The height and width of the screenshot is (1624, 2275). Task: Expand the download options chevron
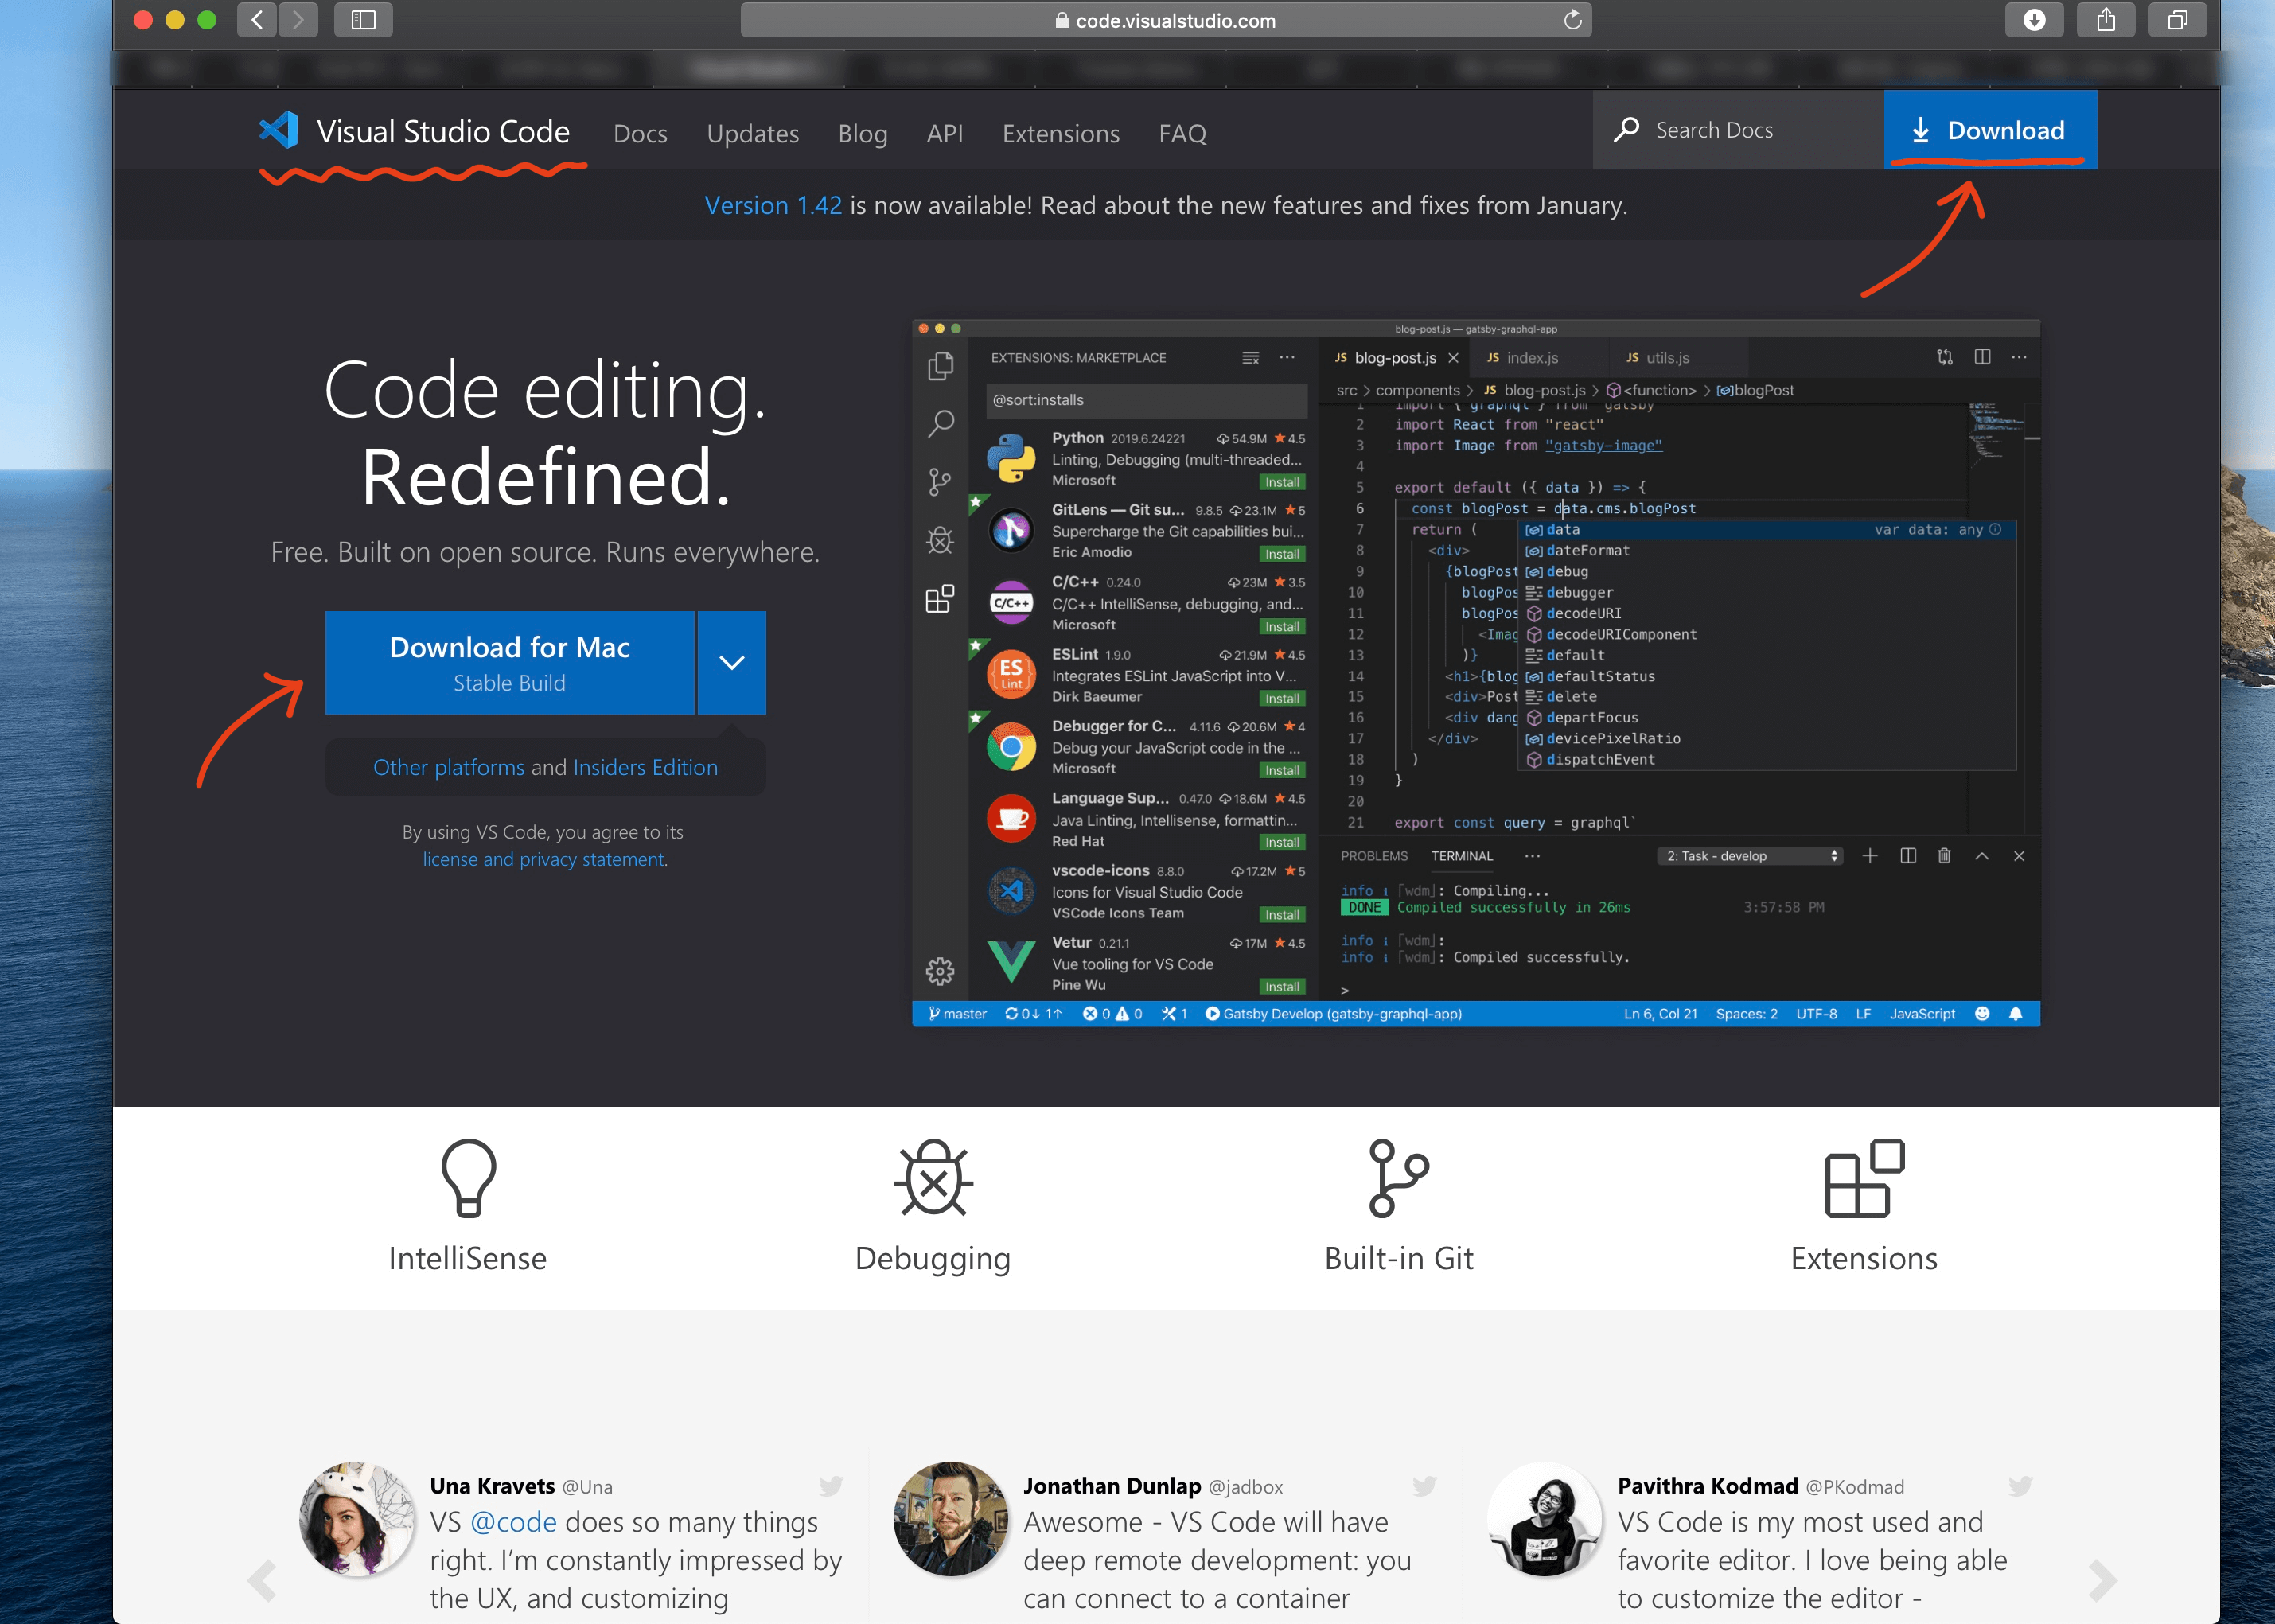(732, 663)
